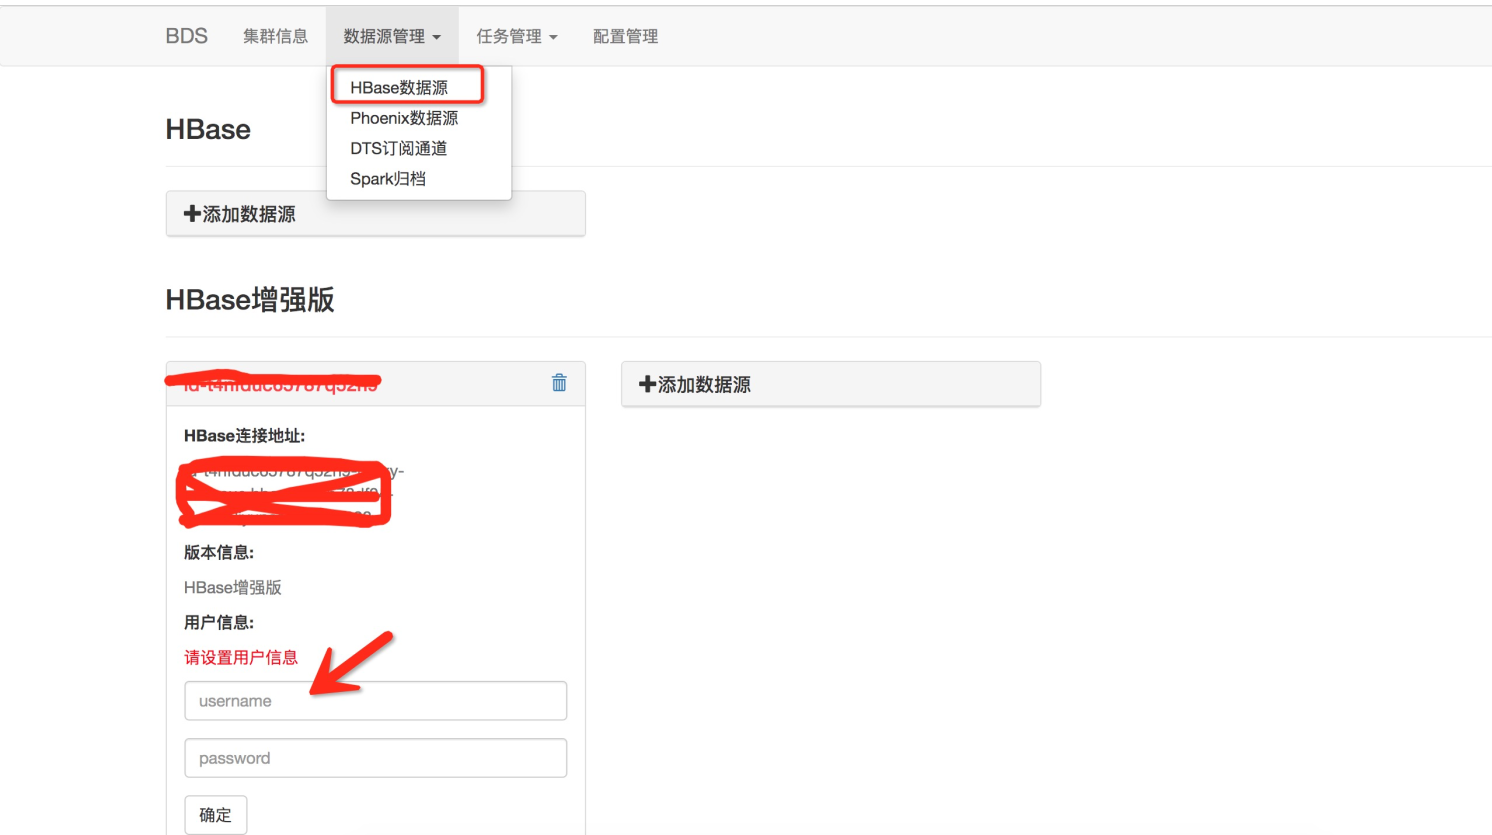
Task: Collapse the 数据源管理 dropdown menu
Action: click(x=392, y=36)
